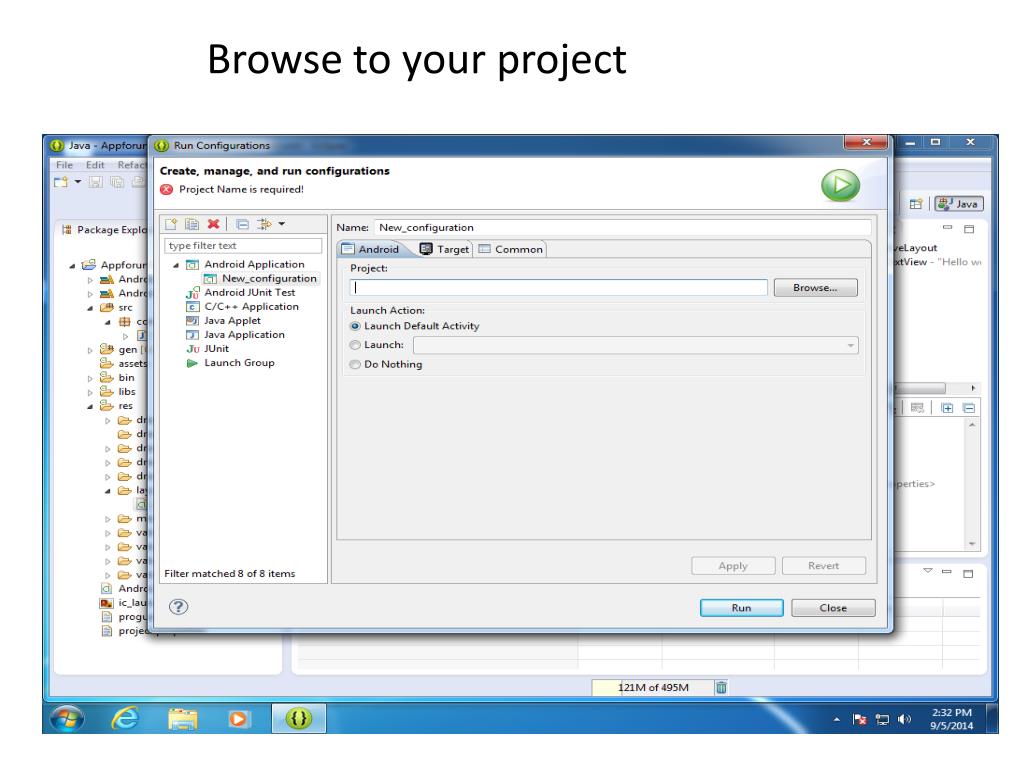Switch to the Android tab
Viewport: 1024px width, 768px height.
click(371, 249)
